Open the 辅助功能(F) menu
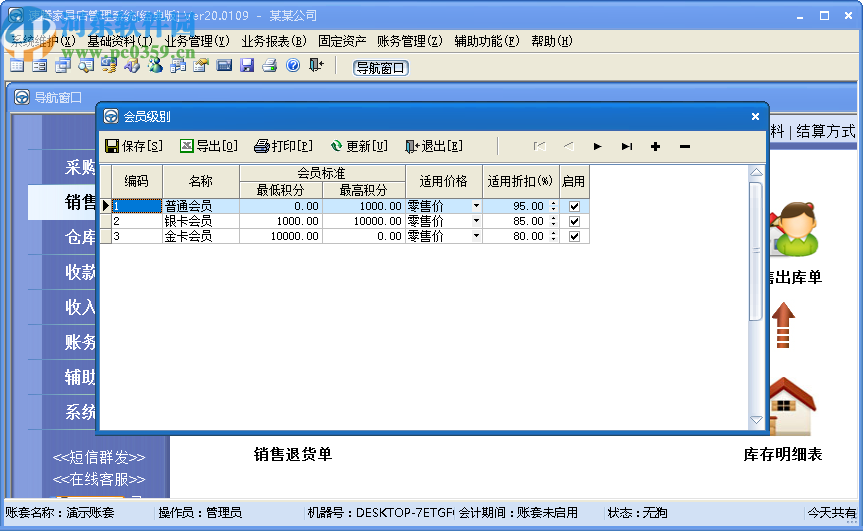 [x=487, y=41]
